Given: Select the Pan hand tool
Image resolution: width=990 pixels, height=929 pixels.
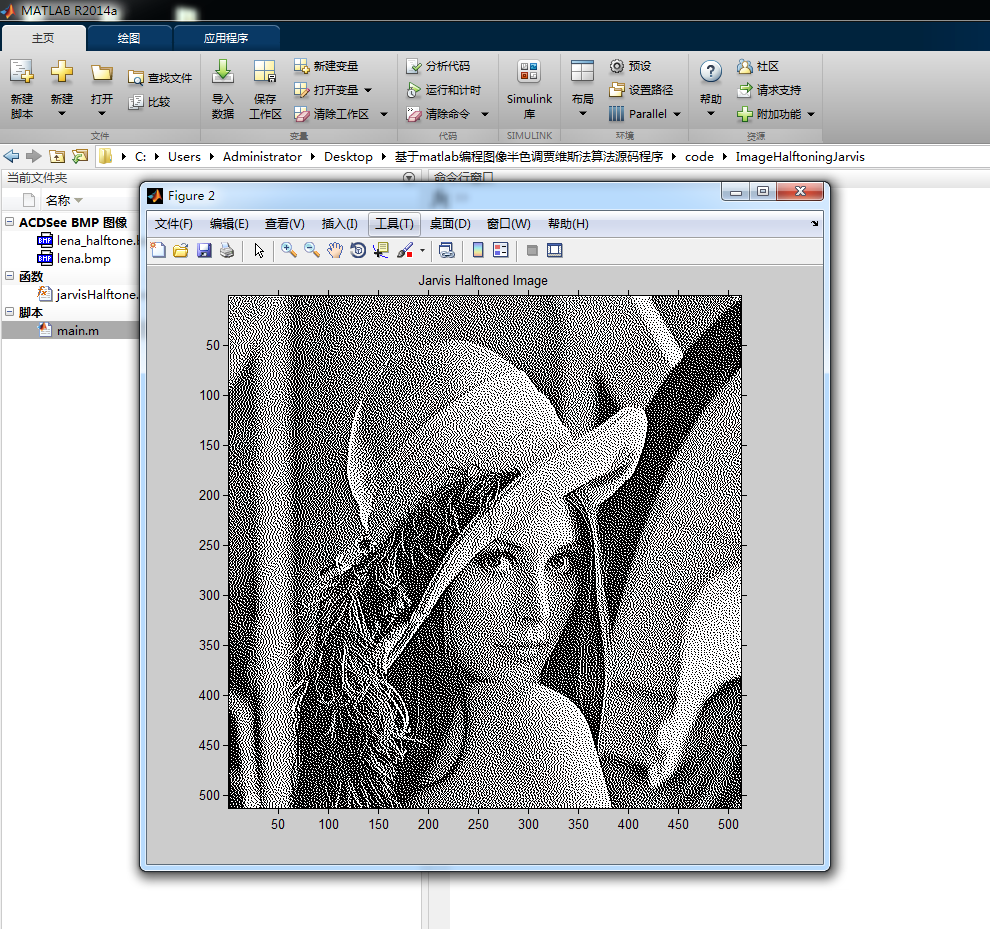Looking at the screenshot, I should pyautogui.click(x=335, y=251).
